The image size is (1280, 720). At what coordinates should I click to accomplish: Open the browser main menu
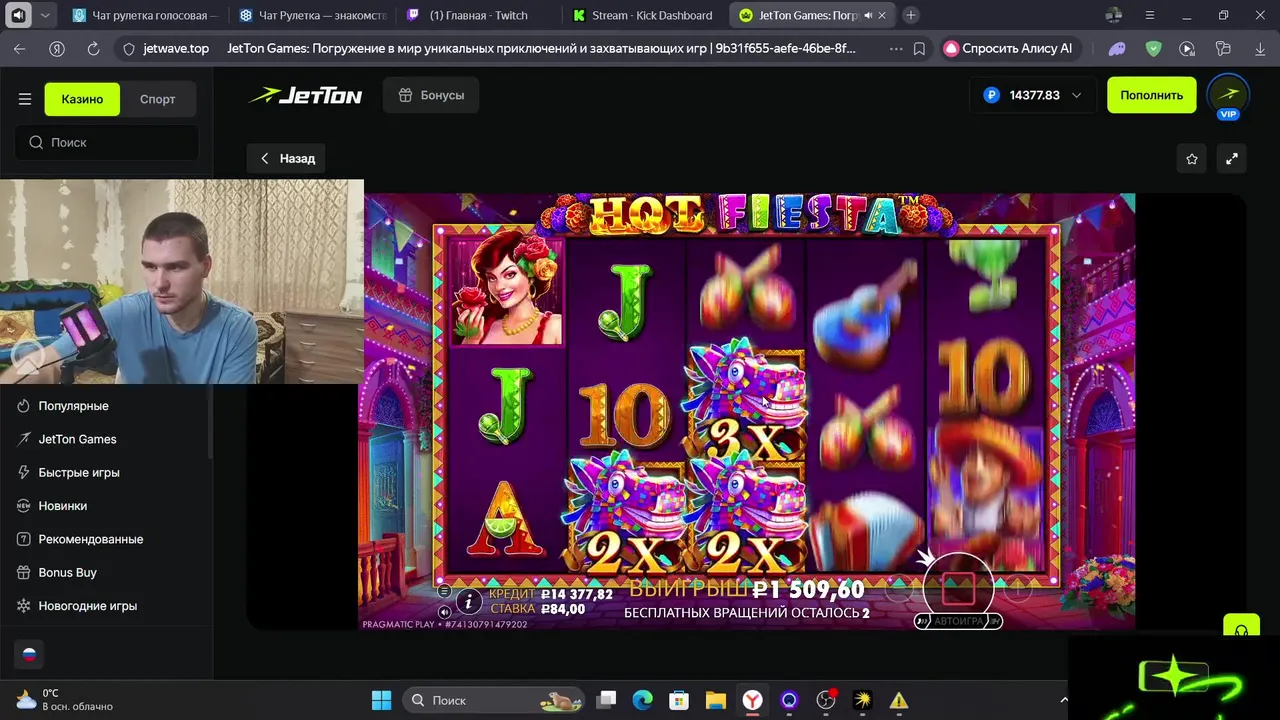(x=1150, y=15)
